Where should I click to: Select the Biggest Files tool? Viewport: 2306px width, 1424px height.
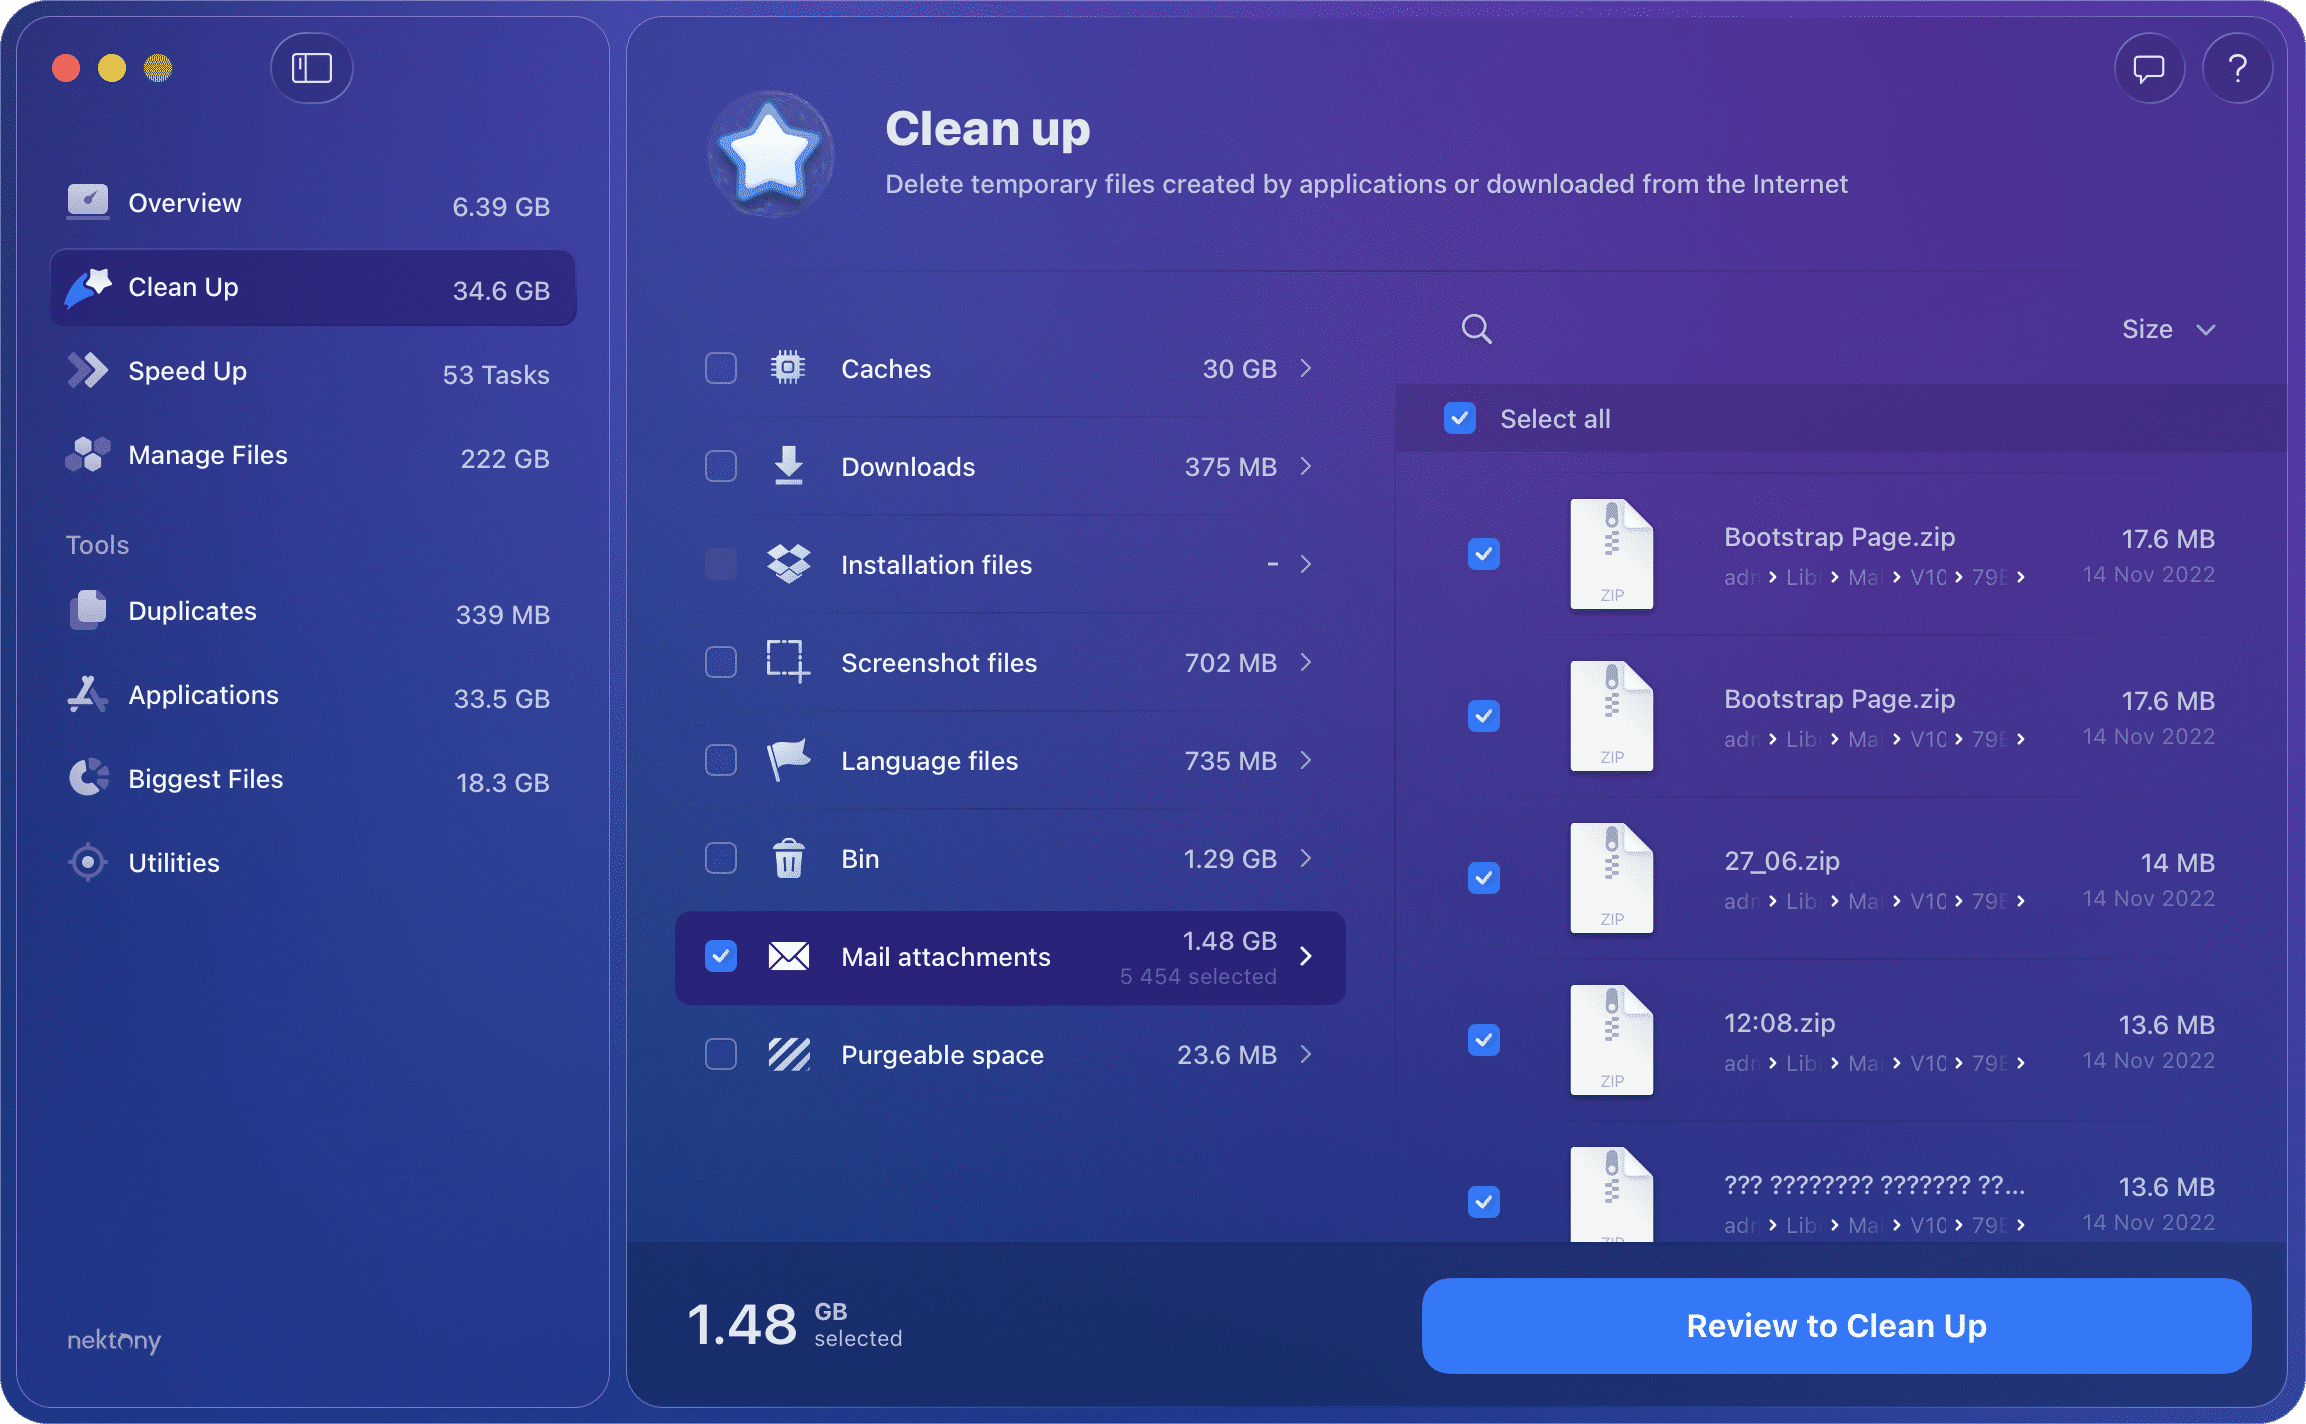[205, 779]
